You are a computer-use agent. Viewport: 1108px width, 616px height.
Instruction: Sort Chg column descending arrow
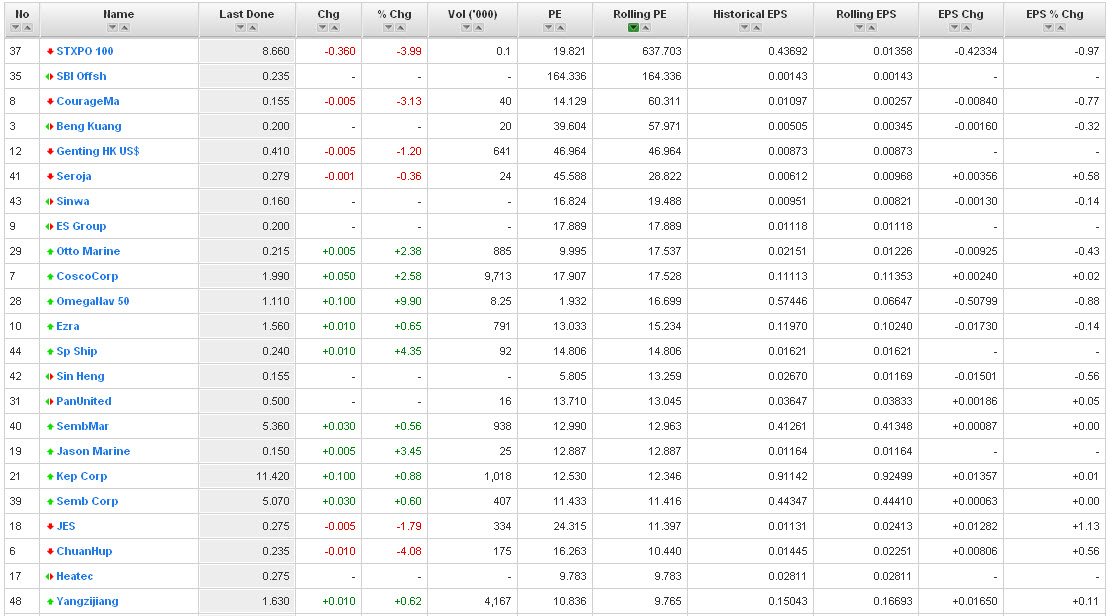tap(322, 28)
